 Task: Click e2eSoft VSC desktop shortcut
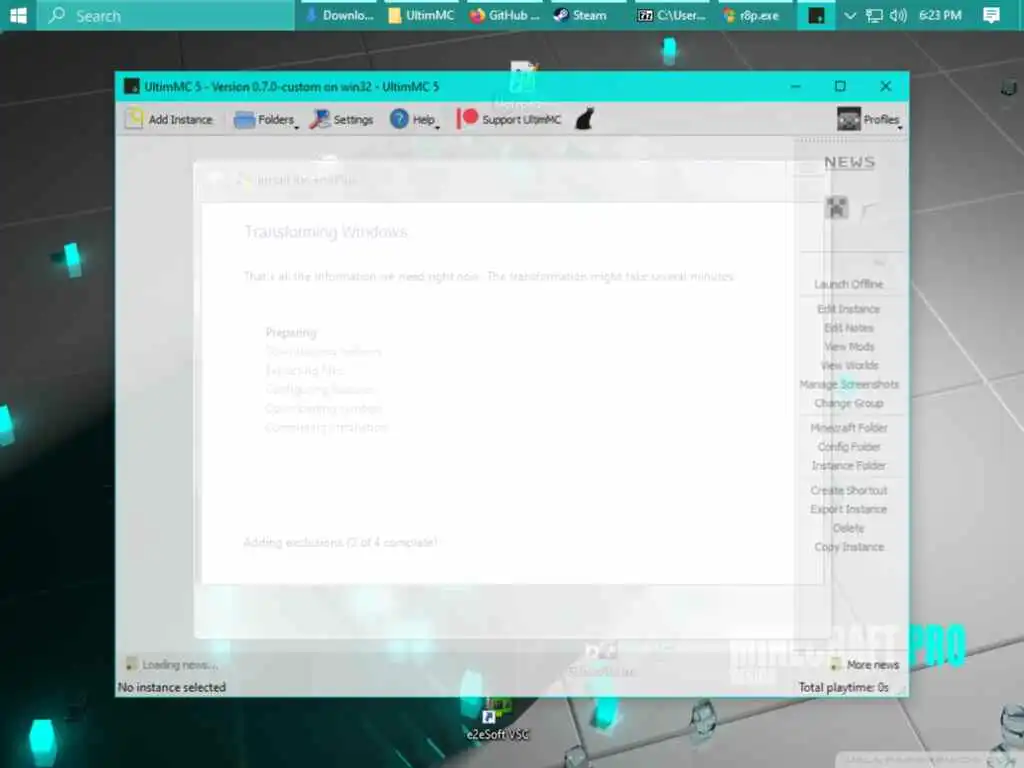497,718
